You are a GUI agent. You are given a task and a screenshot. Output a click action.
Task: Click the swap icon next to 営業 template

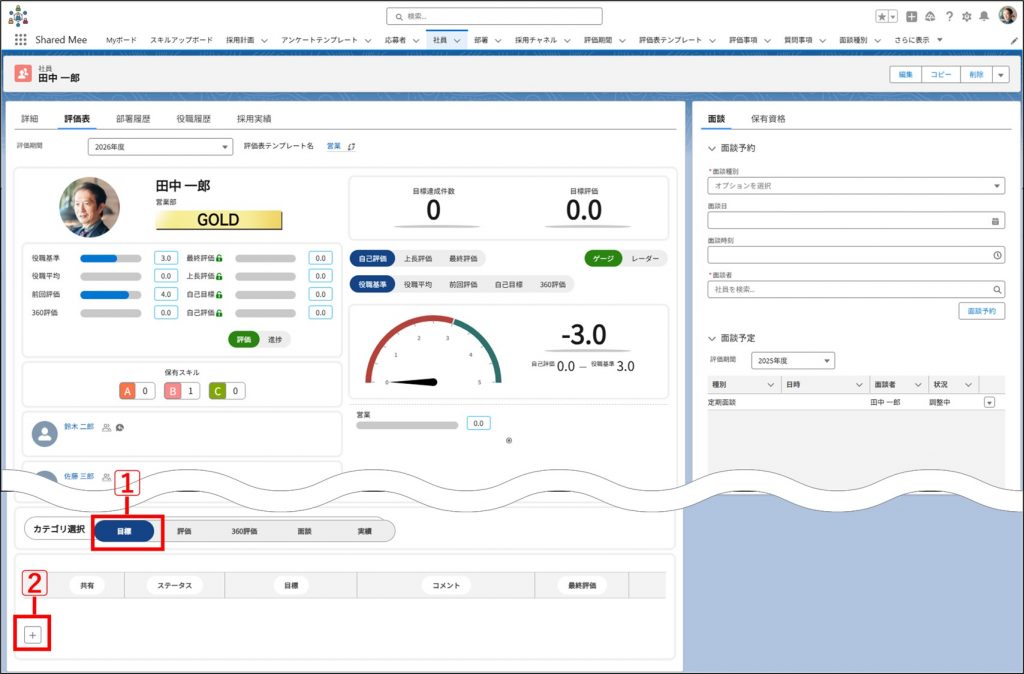[352, 146]
